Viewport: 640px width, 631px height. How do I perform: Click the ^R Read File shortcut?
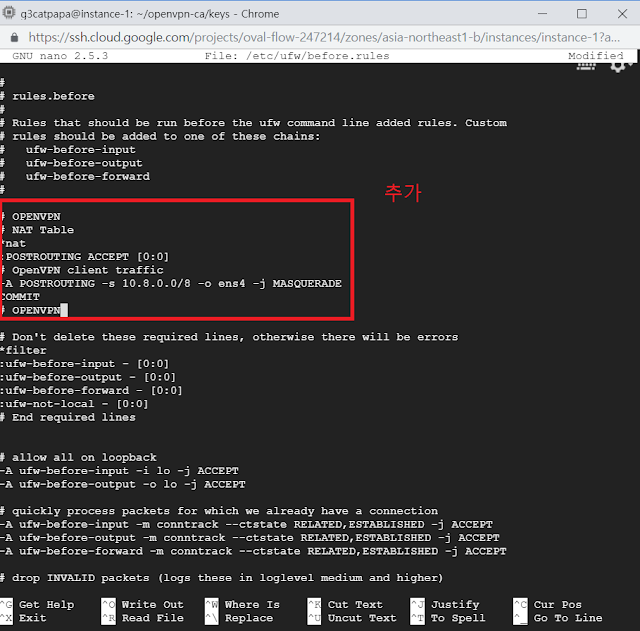(x=143, y=618)
